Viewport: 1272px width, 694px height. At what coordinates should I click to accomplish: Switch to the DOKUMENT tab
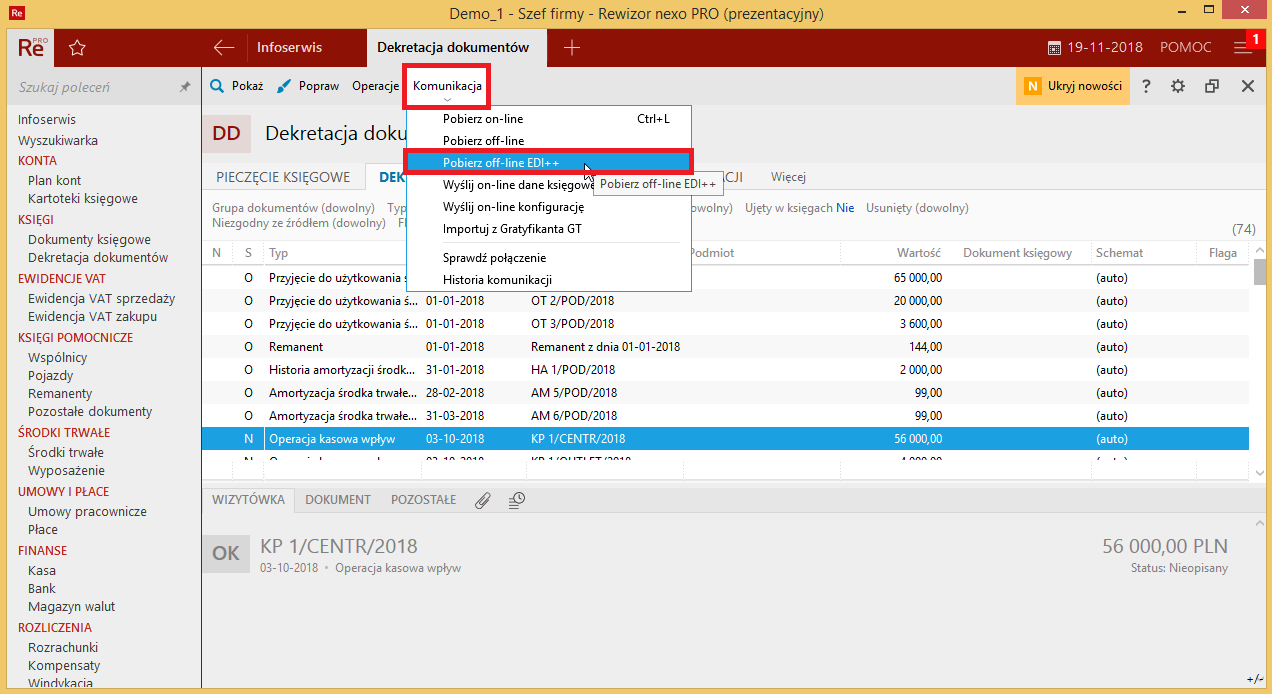(x=340, y=499)
